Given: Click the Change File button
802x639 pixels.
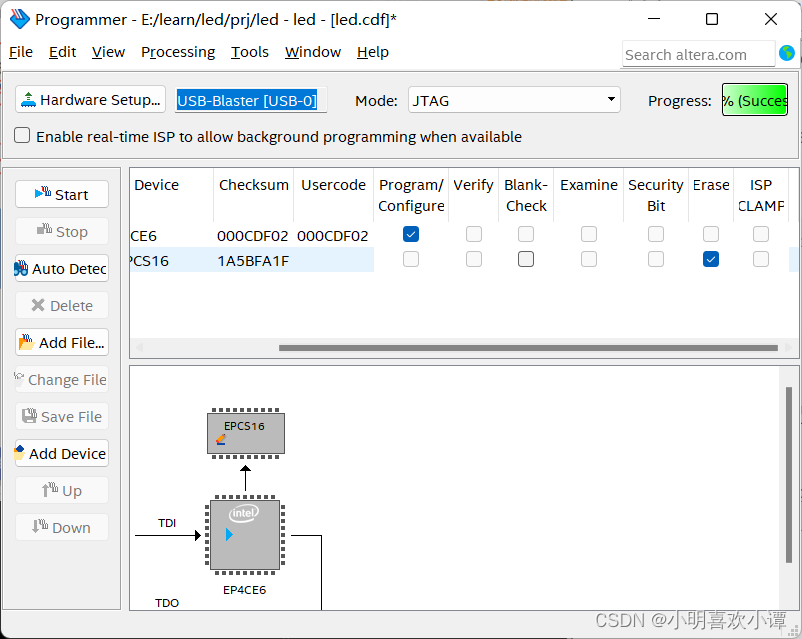Looking at the screenshot, I should pos(62,380).
